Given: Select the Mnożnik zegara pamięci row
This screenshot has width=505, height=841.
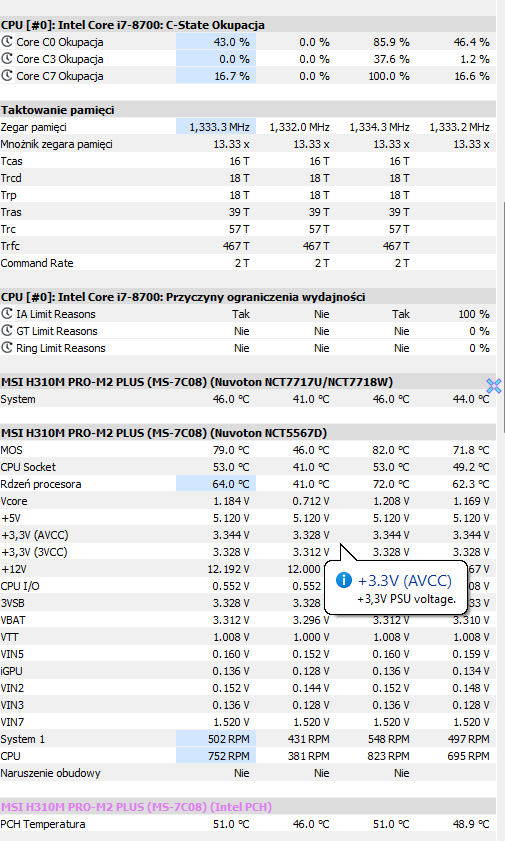Looking at the screenshot, I should (x=248, y=144).
